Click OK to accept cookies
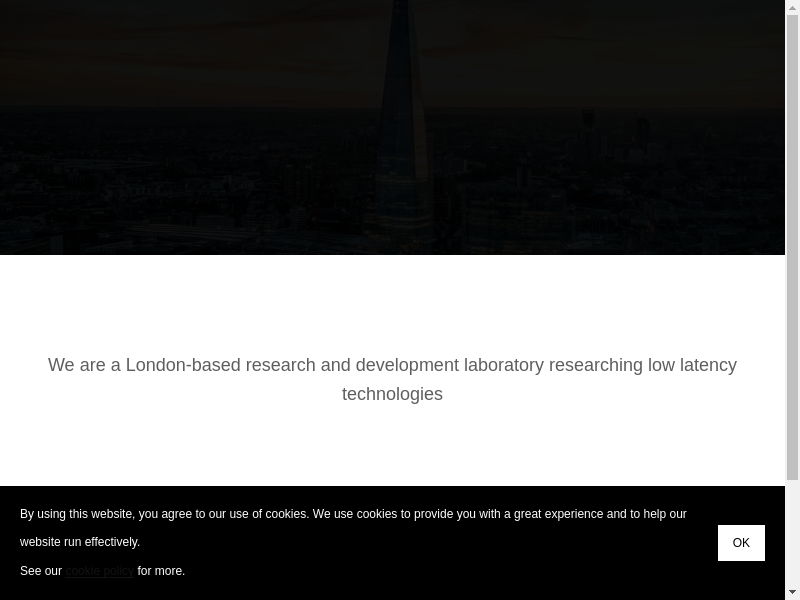The width and height of the screenshot is (800, 600). point(741,543)
